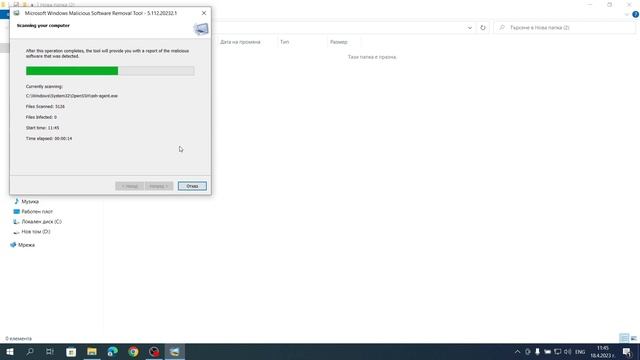Launch Microsoft Edge from the taskbar
This screenshot has height=360, width=640.
(x=113, y=352)
